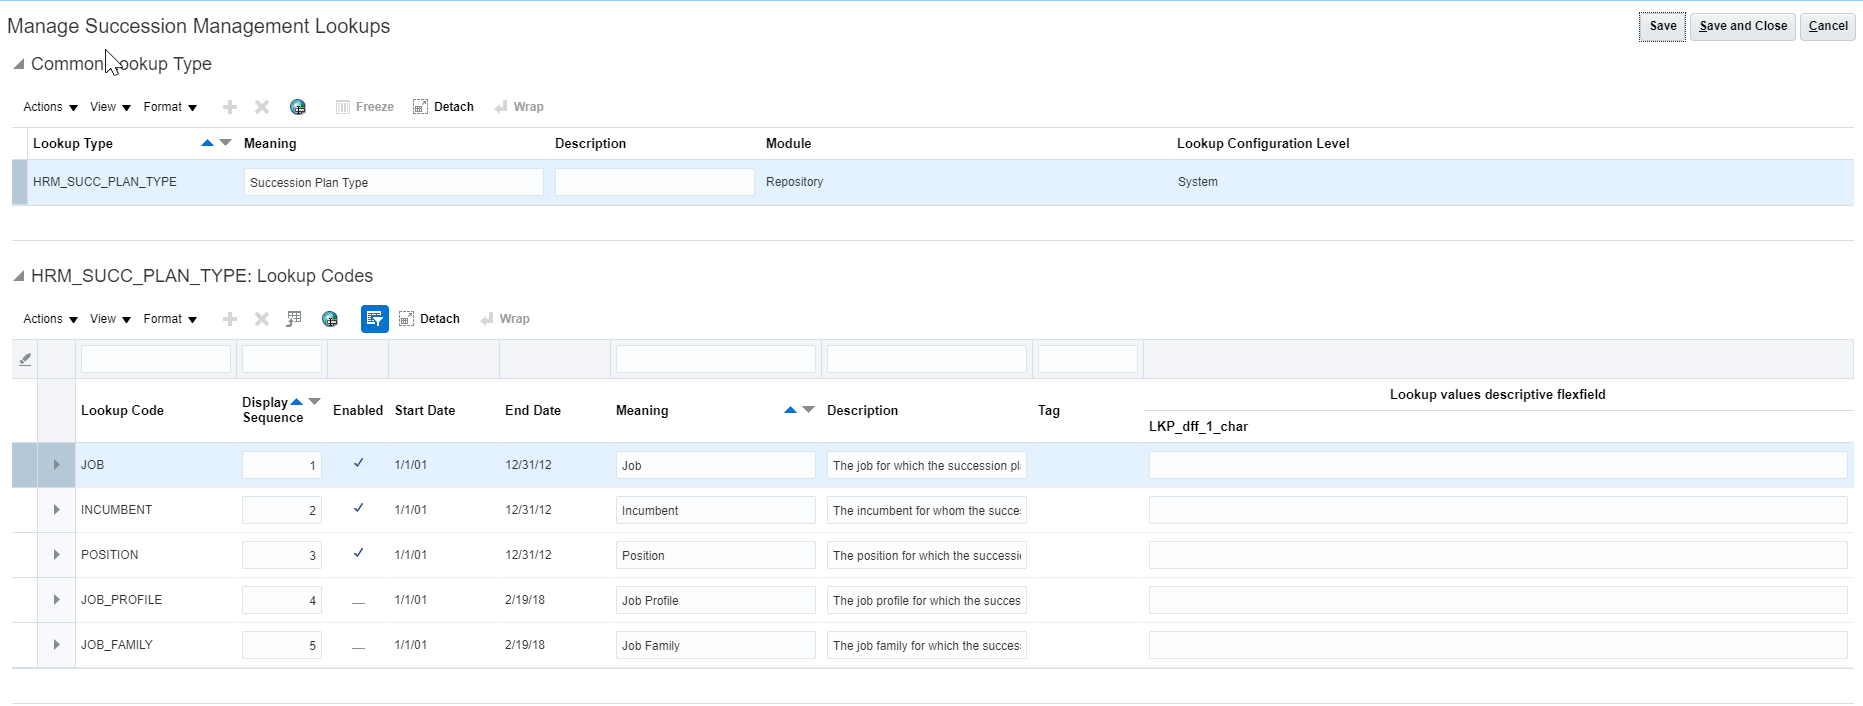Open the Format menu in the Common Lookup Type toolbar

coord(170,107)
